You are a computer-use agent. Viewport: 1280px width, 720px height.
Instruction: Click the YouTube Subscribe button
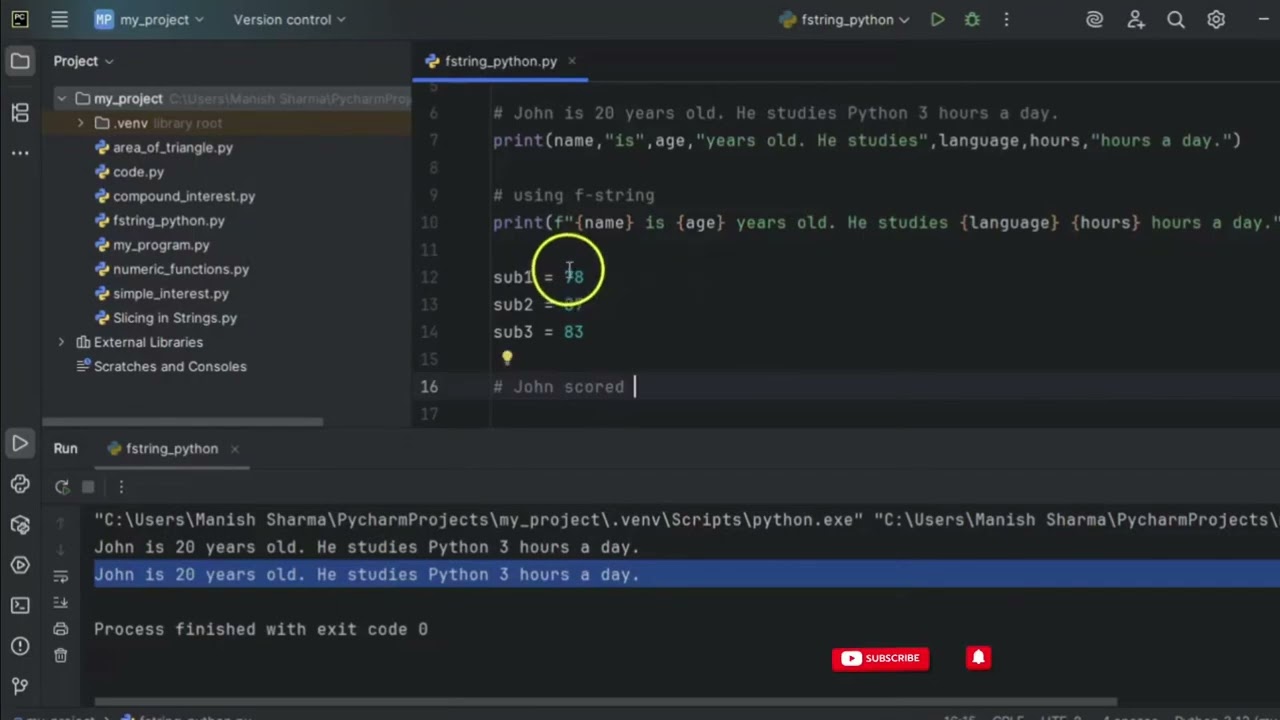[x=881, y=658]
